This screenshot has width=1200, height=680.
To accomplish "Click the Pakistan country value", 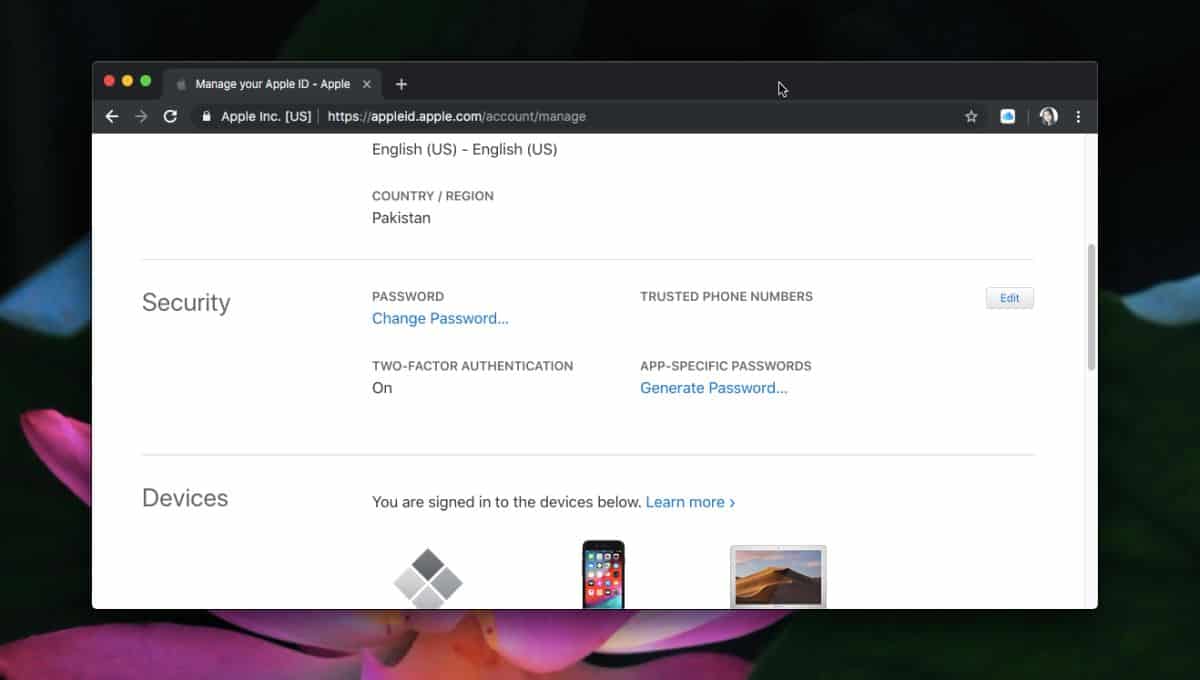I will pos(401,218).
